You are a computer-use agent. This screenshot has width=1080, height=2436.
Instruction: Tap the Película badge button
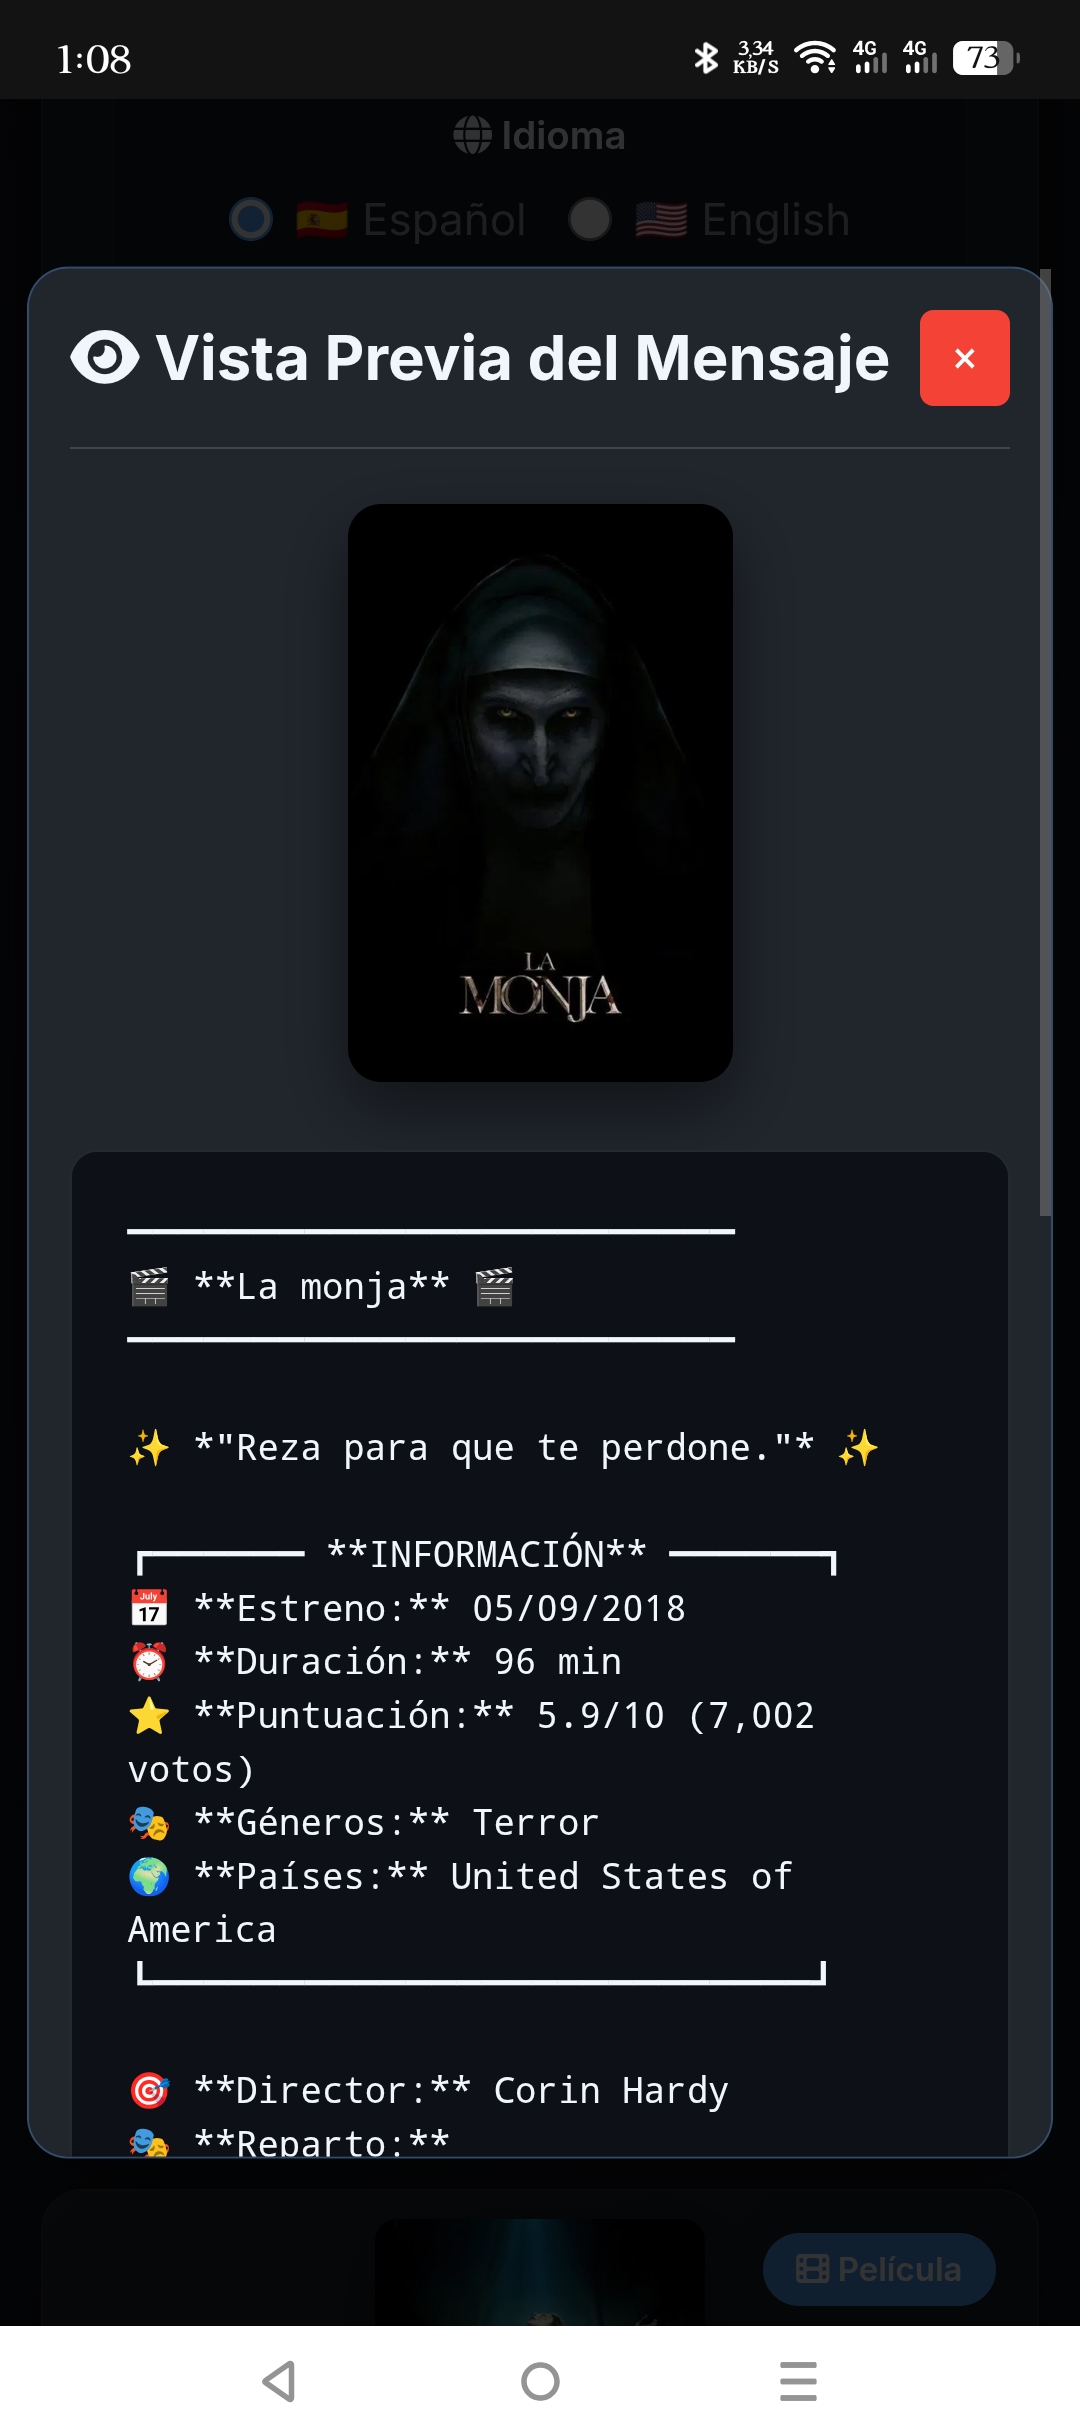tap(879, 2269)
